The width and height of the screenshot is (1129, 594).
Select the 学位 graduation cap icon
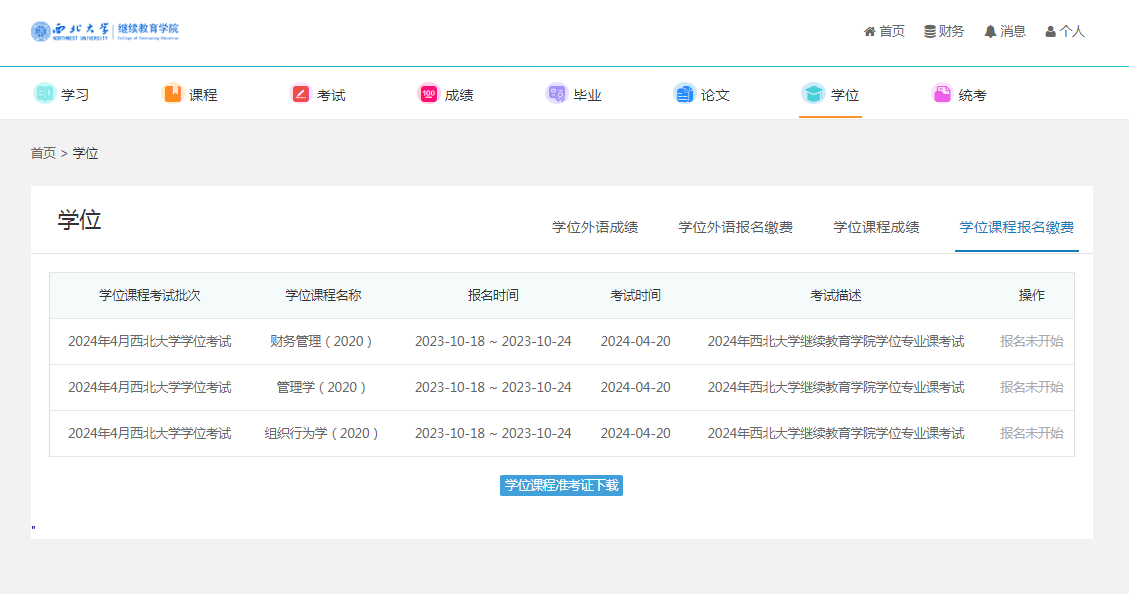[x=813, y=94]
